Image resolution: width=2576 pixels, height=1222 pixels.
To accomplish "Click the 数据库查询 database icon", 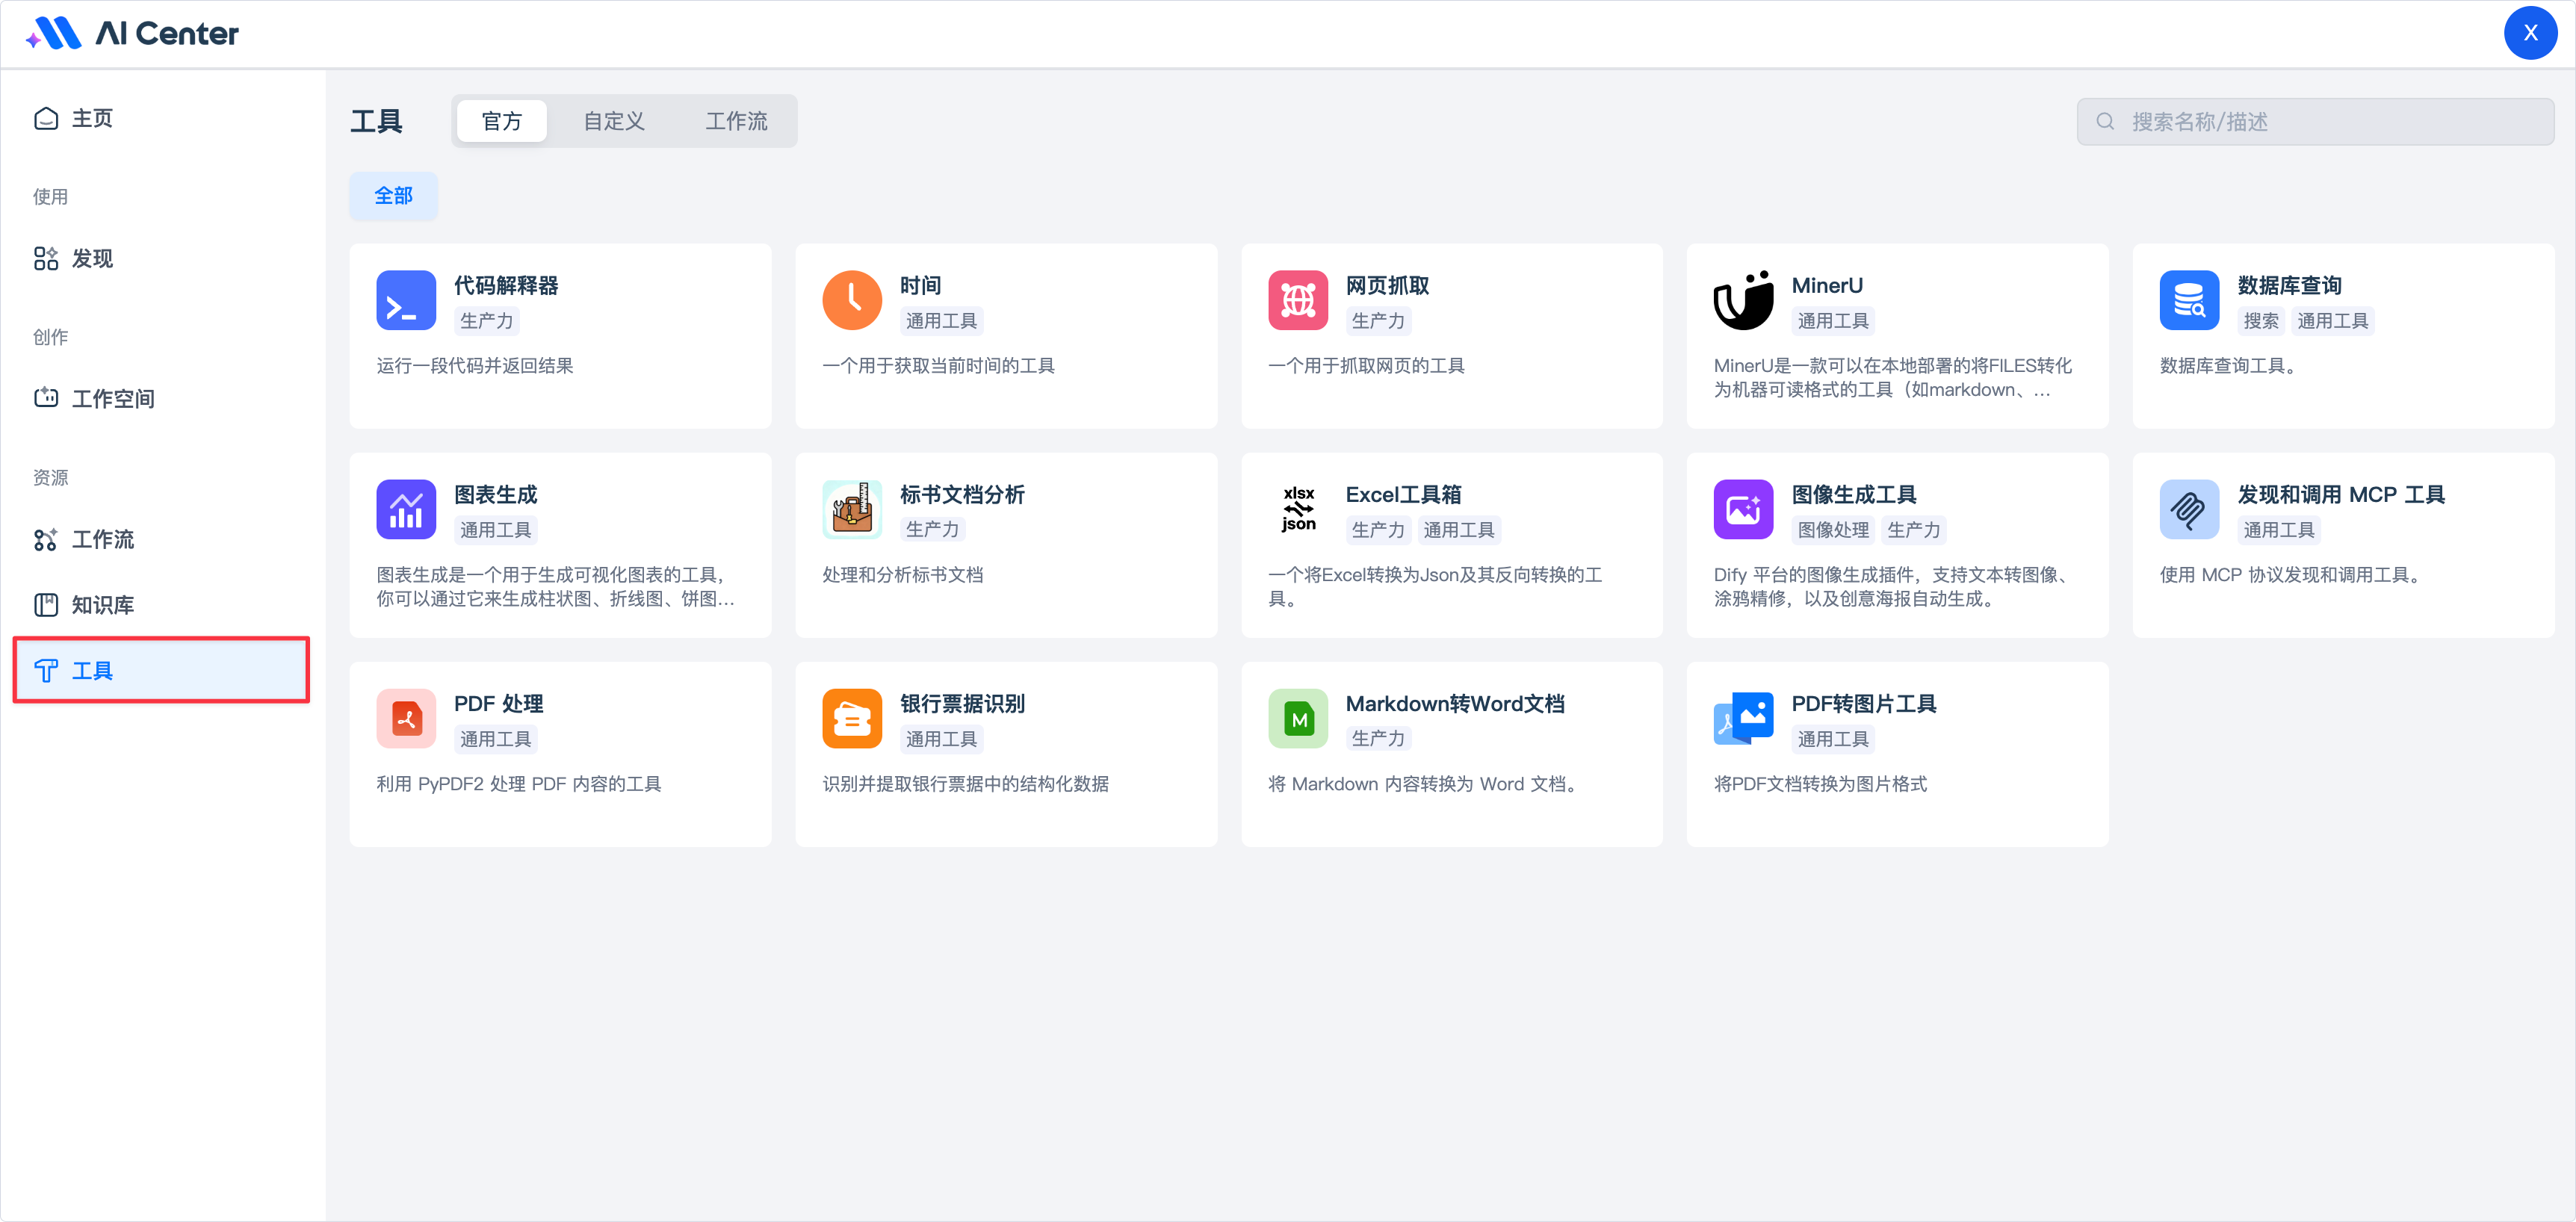I will (2188, 300).
